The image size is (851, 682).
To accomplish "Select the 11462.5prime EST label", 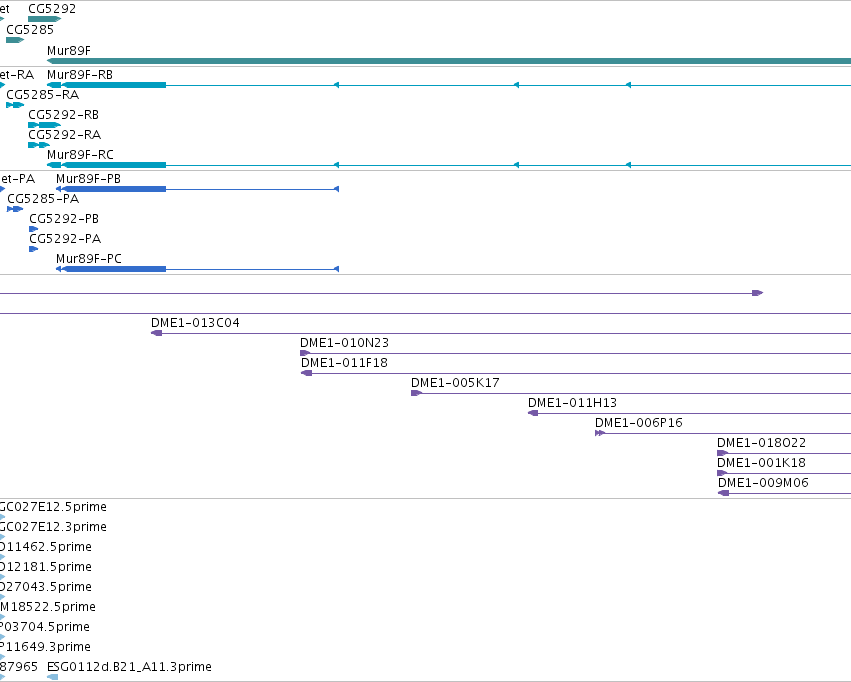I will 48,547.
